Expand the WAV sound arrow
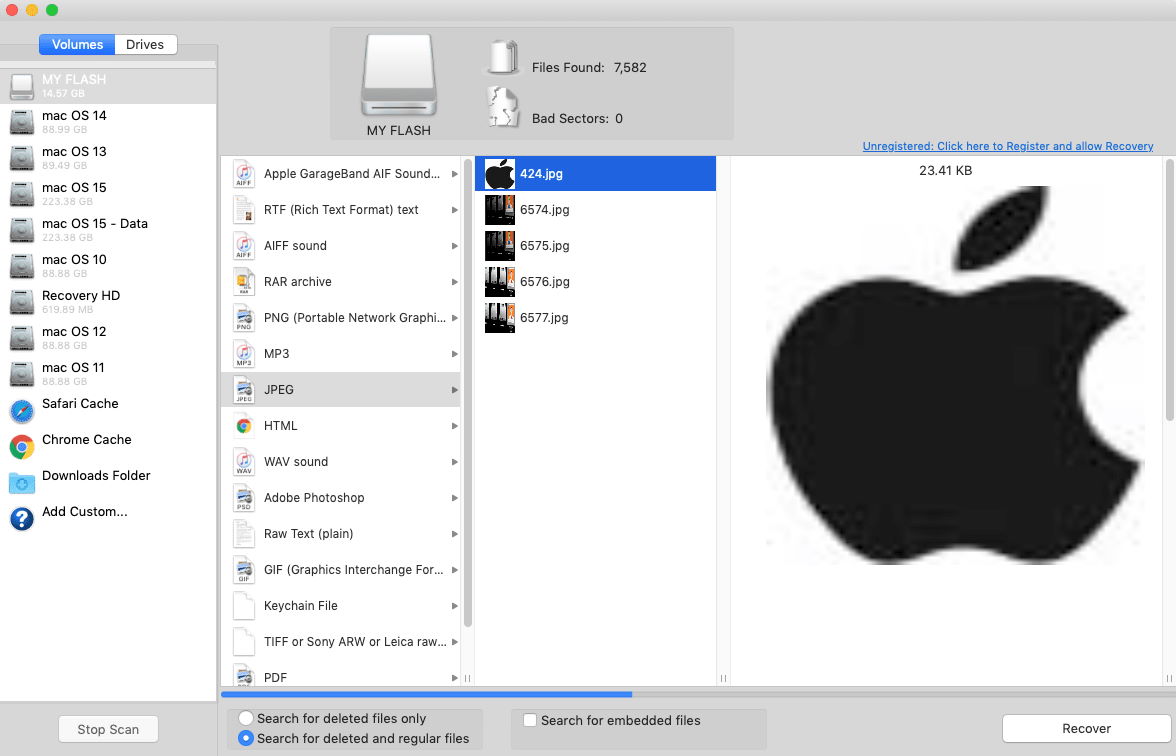Screen dimensions: 1176x756 point(454,462)
